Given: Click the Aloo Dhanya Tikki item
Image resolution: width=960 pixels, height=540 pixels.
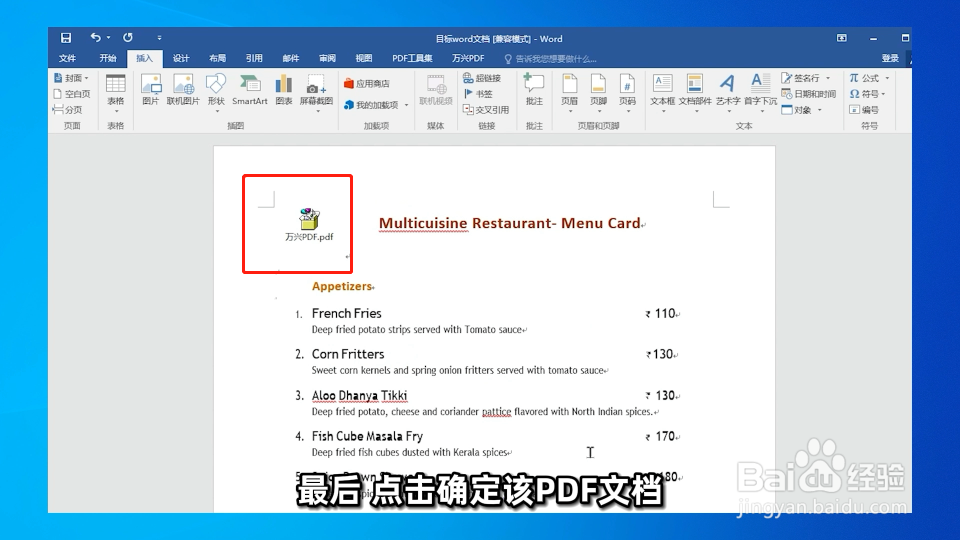Looking at the screenshot, I should (359, 396).
